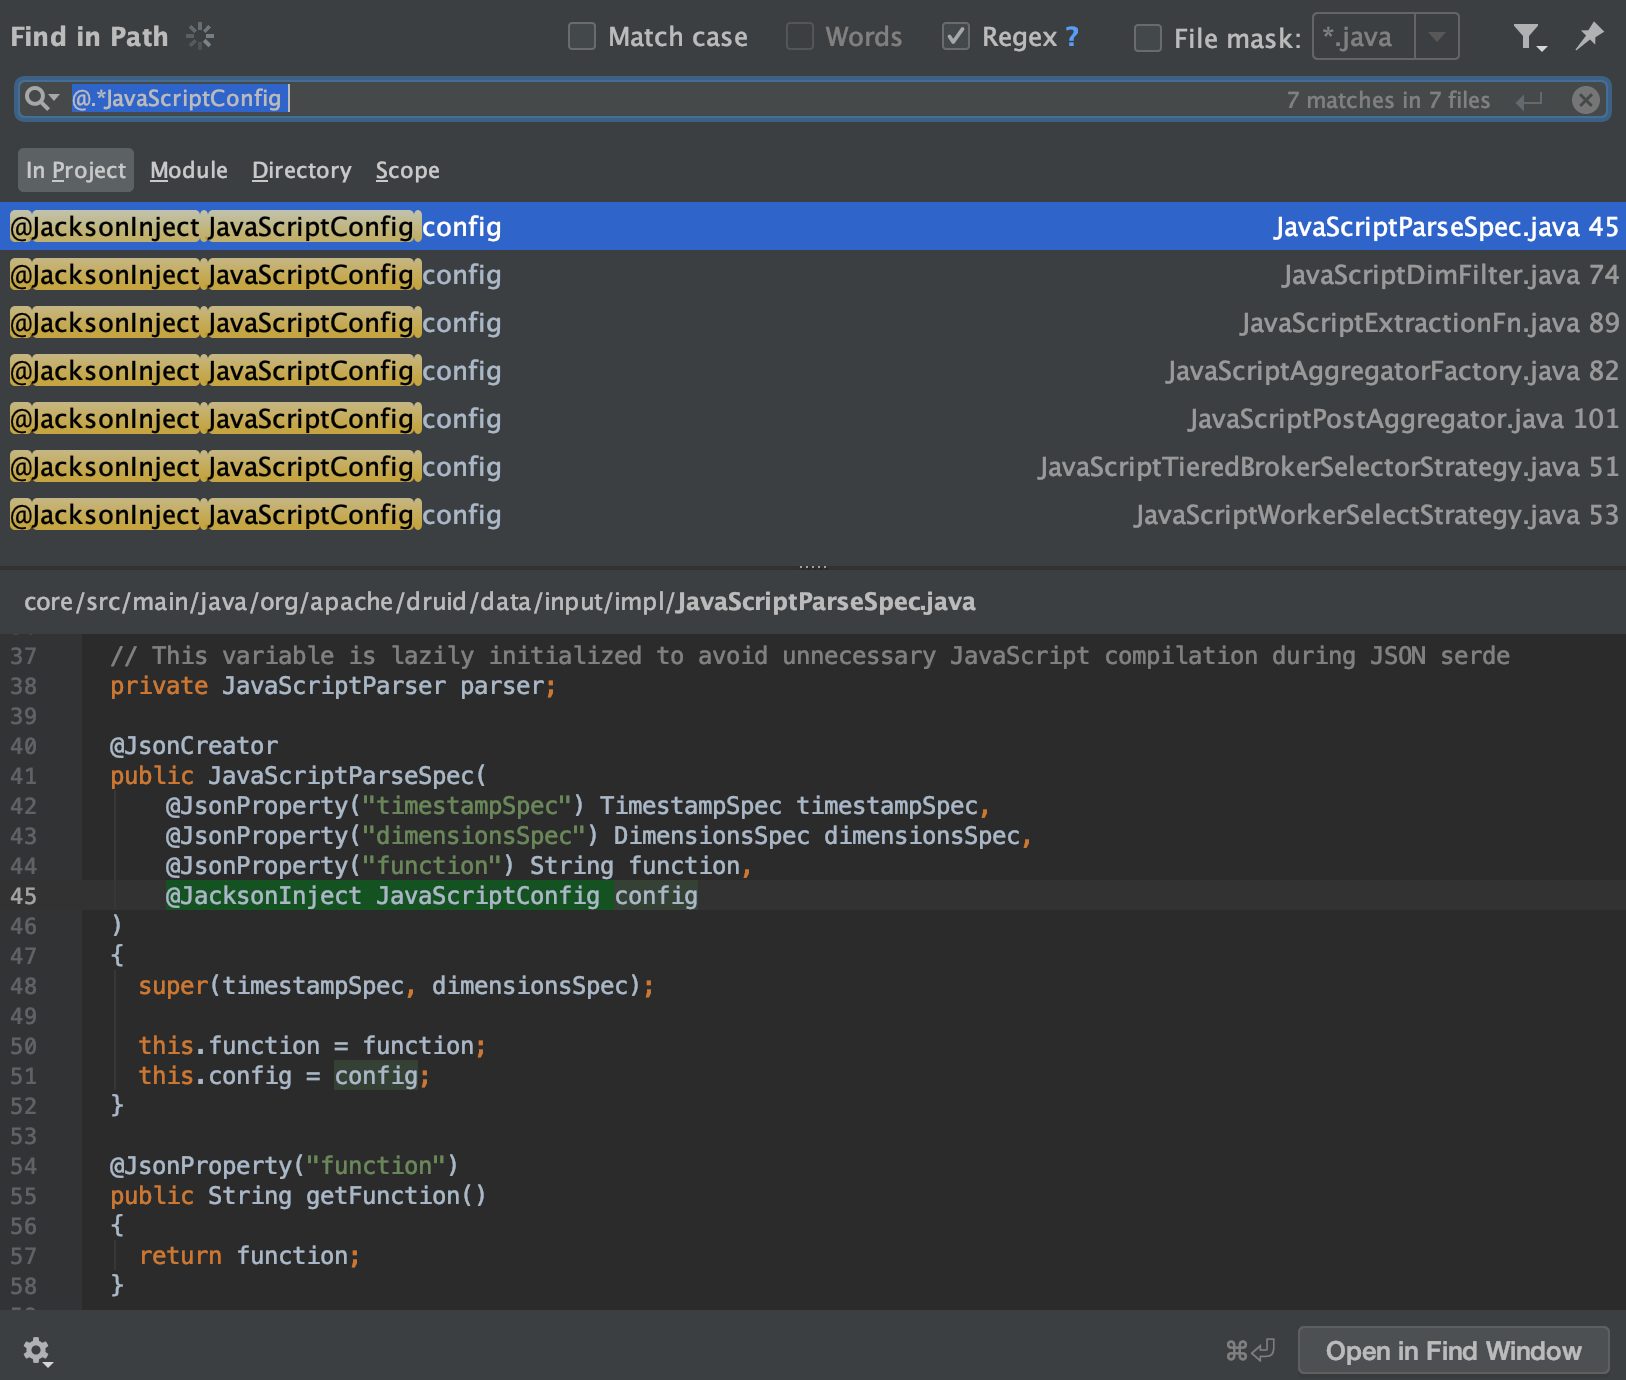Uncheck the Regex checkbox

coord(956,37)
